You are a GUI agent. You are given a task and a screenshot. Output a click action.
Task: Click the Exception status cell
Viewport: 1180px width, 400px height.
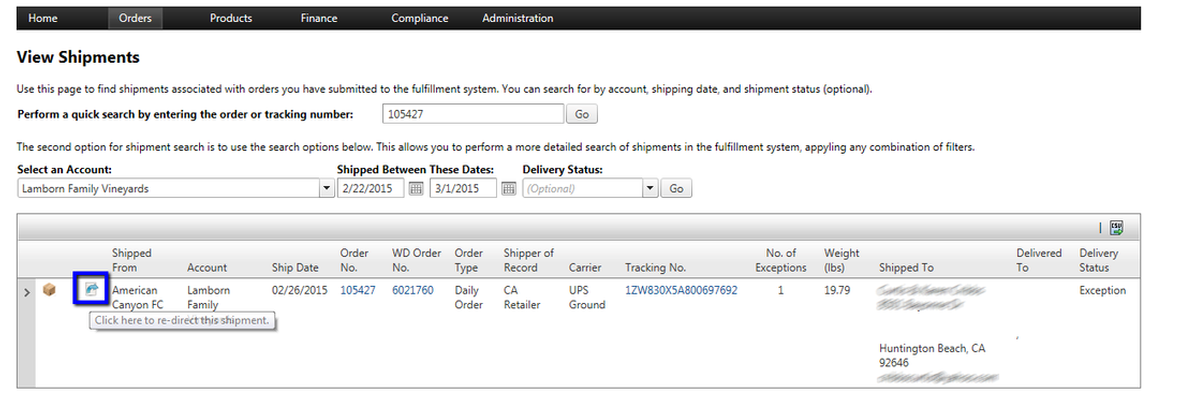[1102, 290]
